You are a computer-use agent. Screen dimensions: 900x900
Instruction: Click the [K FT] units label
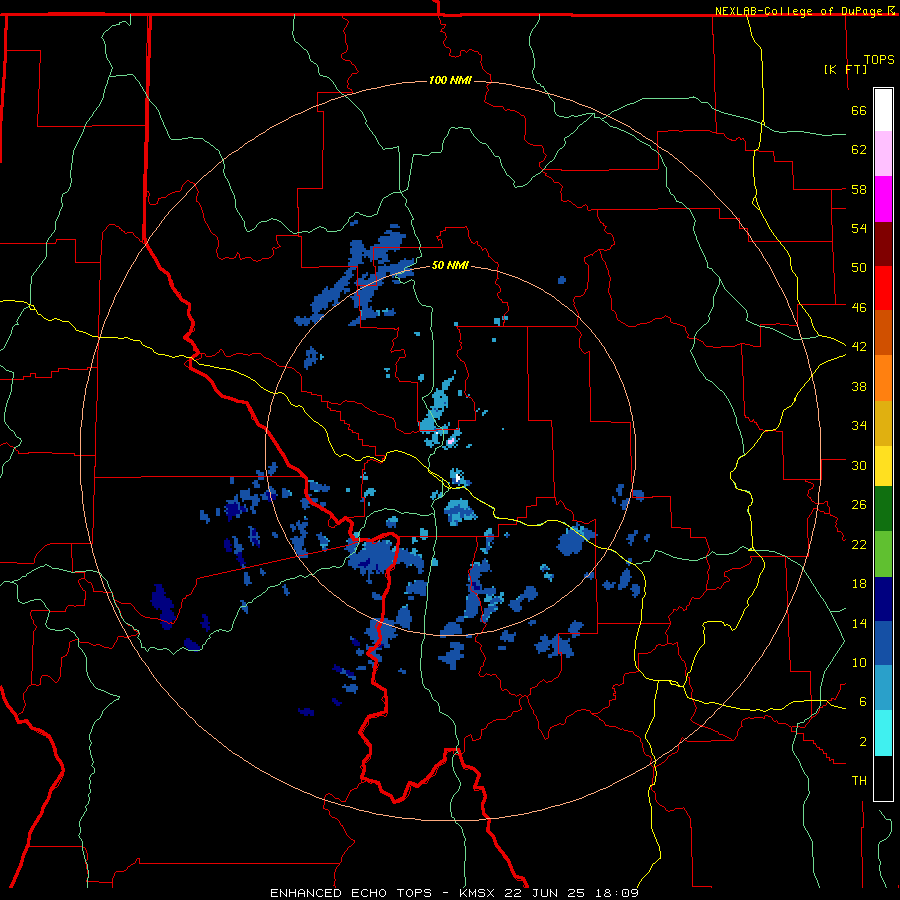point(845,69)
